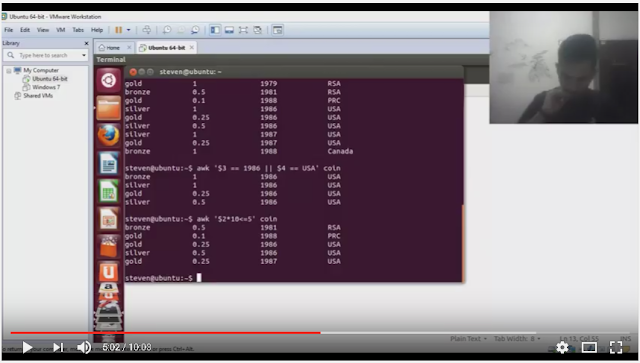
Task: Launch LibreOffice Impress from the launcher
Action: point(108,219)
